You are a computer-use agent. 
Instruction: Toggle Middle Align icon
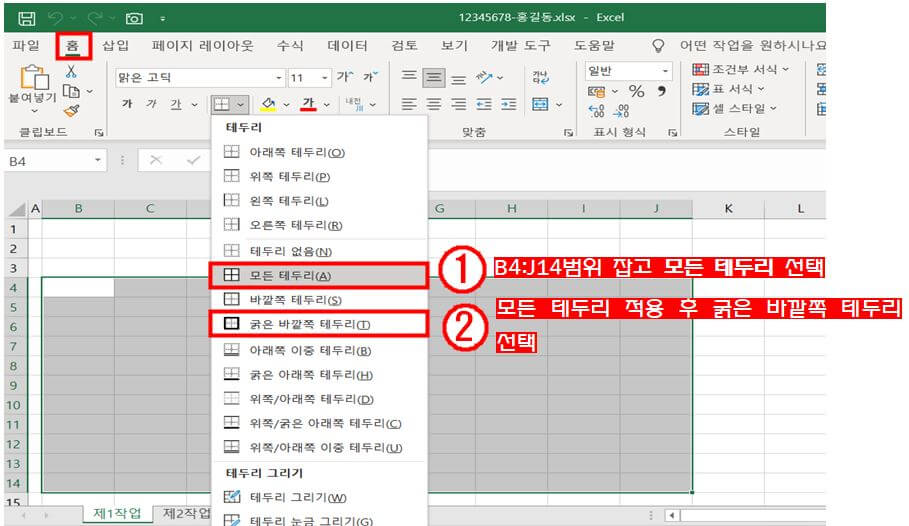(434, 77)
